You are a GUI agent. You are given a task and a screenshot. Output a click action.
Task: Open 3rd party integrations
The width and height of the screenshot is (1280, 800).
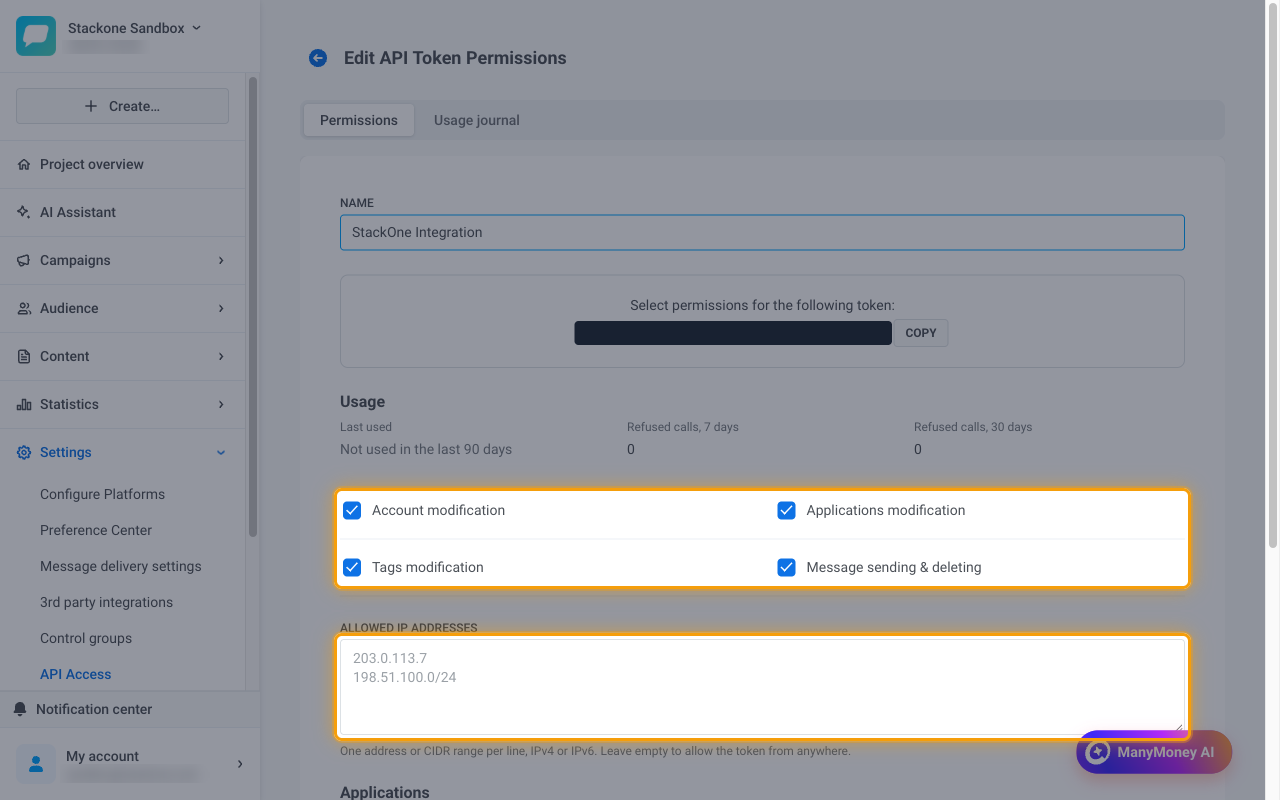click(x=106, y=602)
